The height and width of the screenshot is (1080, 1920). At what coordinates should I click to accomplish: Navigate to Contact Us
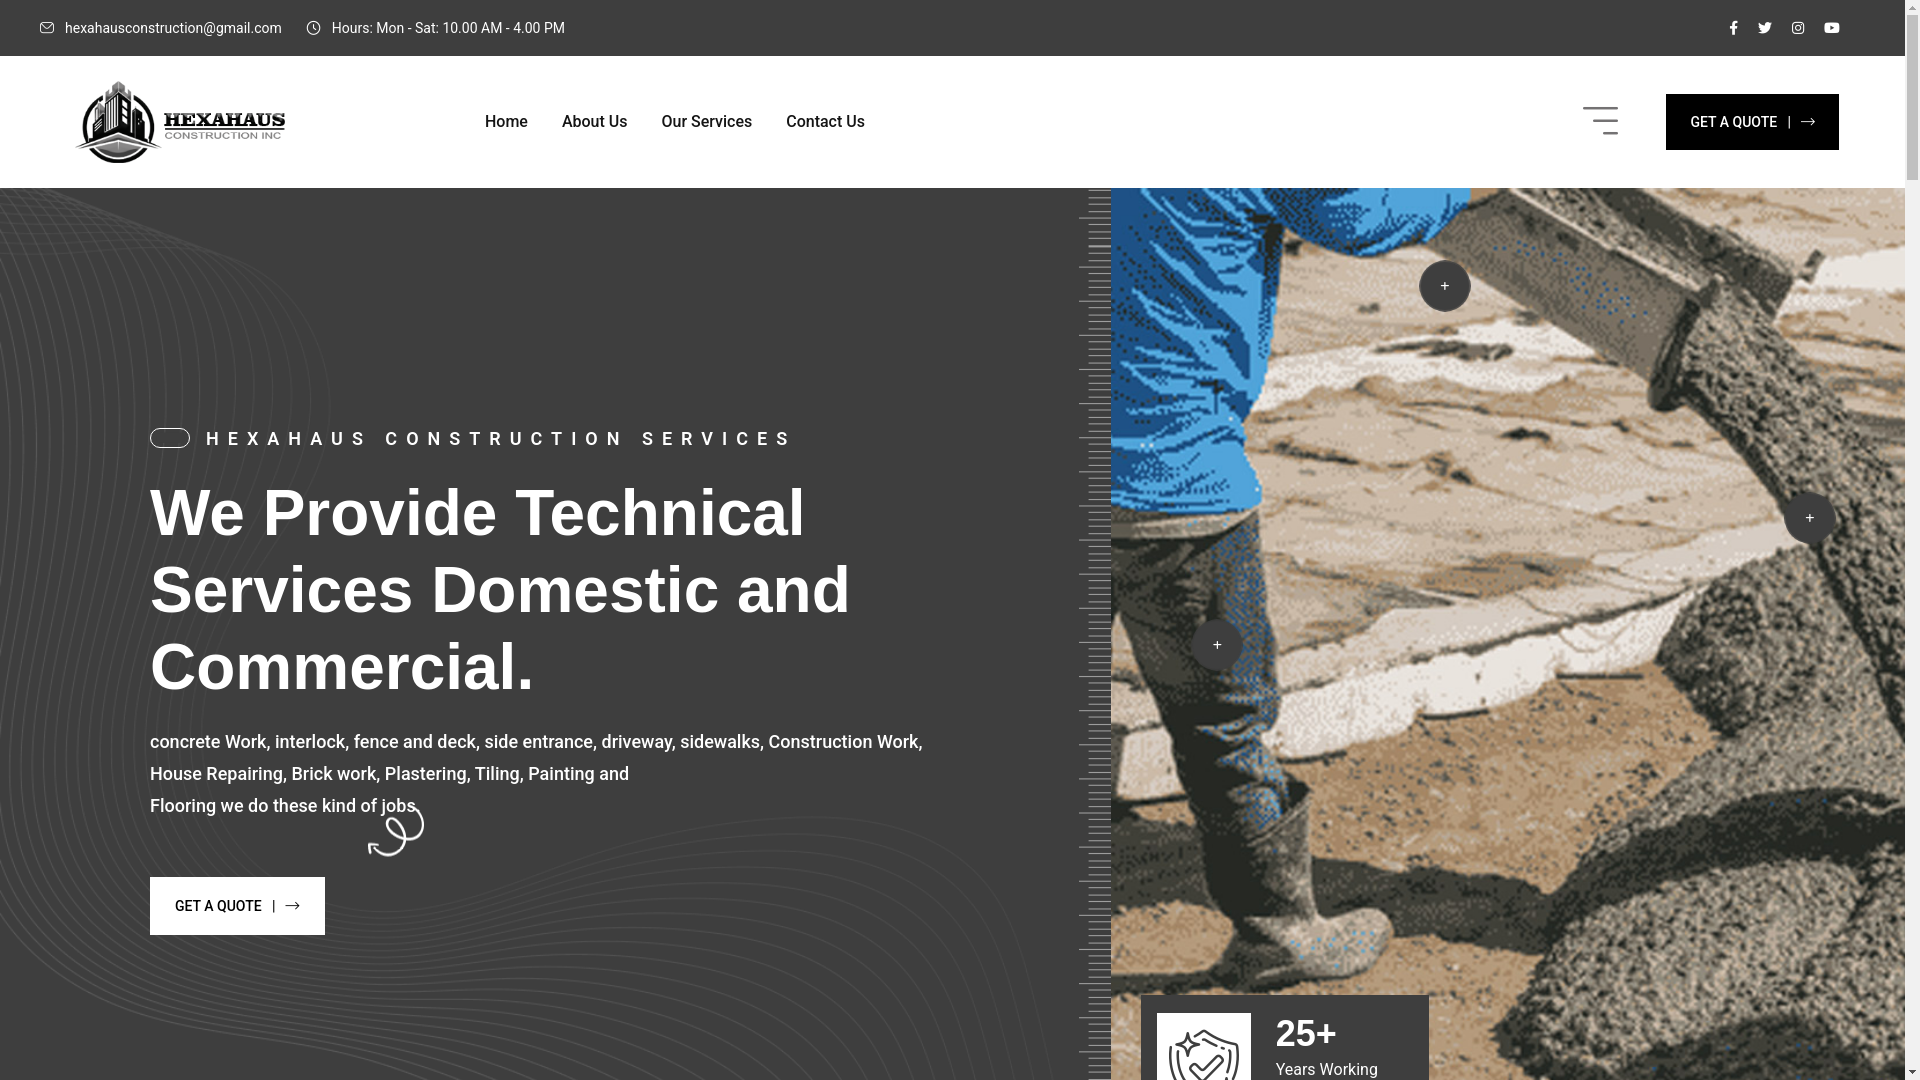pos(825,122)
